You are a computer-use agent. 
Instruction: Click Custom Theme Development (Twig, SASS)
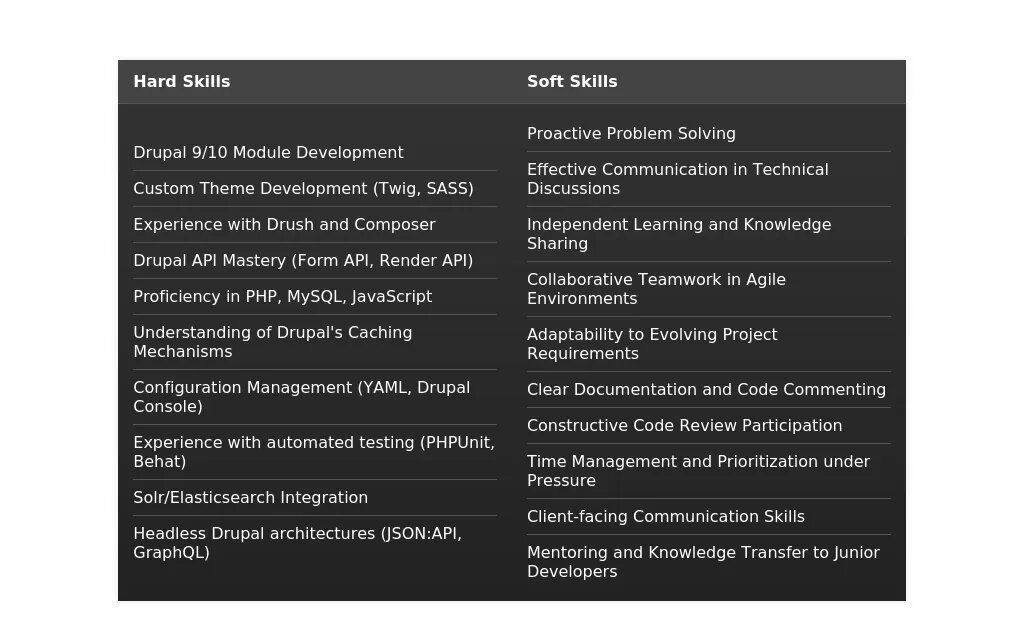pyautogui.click(x=303, y=189)
